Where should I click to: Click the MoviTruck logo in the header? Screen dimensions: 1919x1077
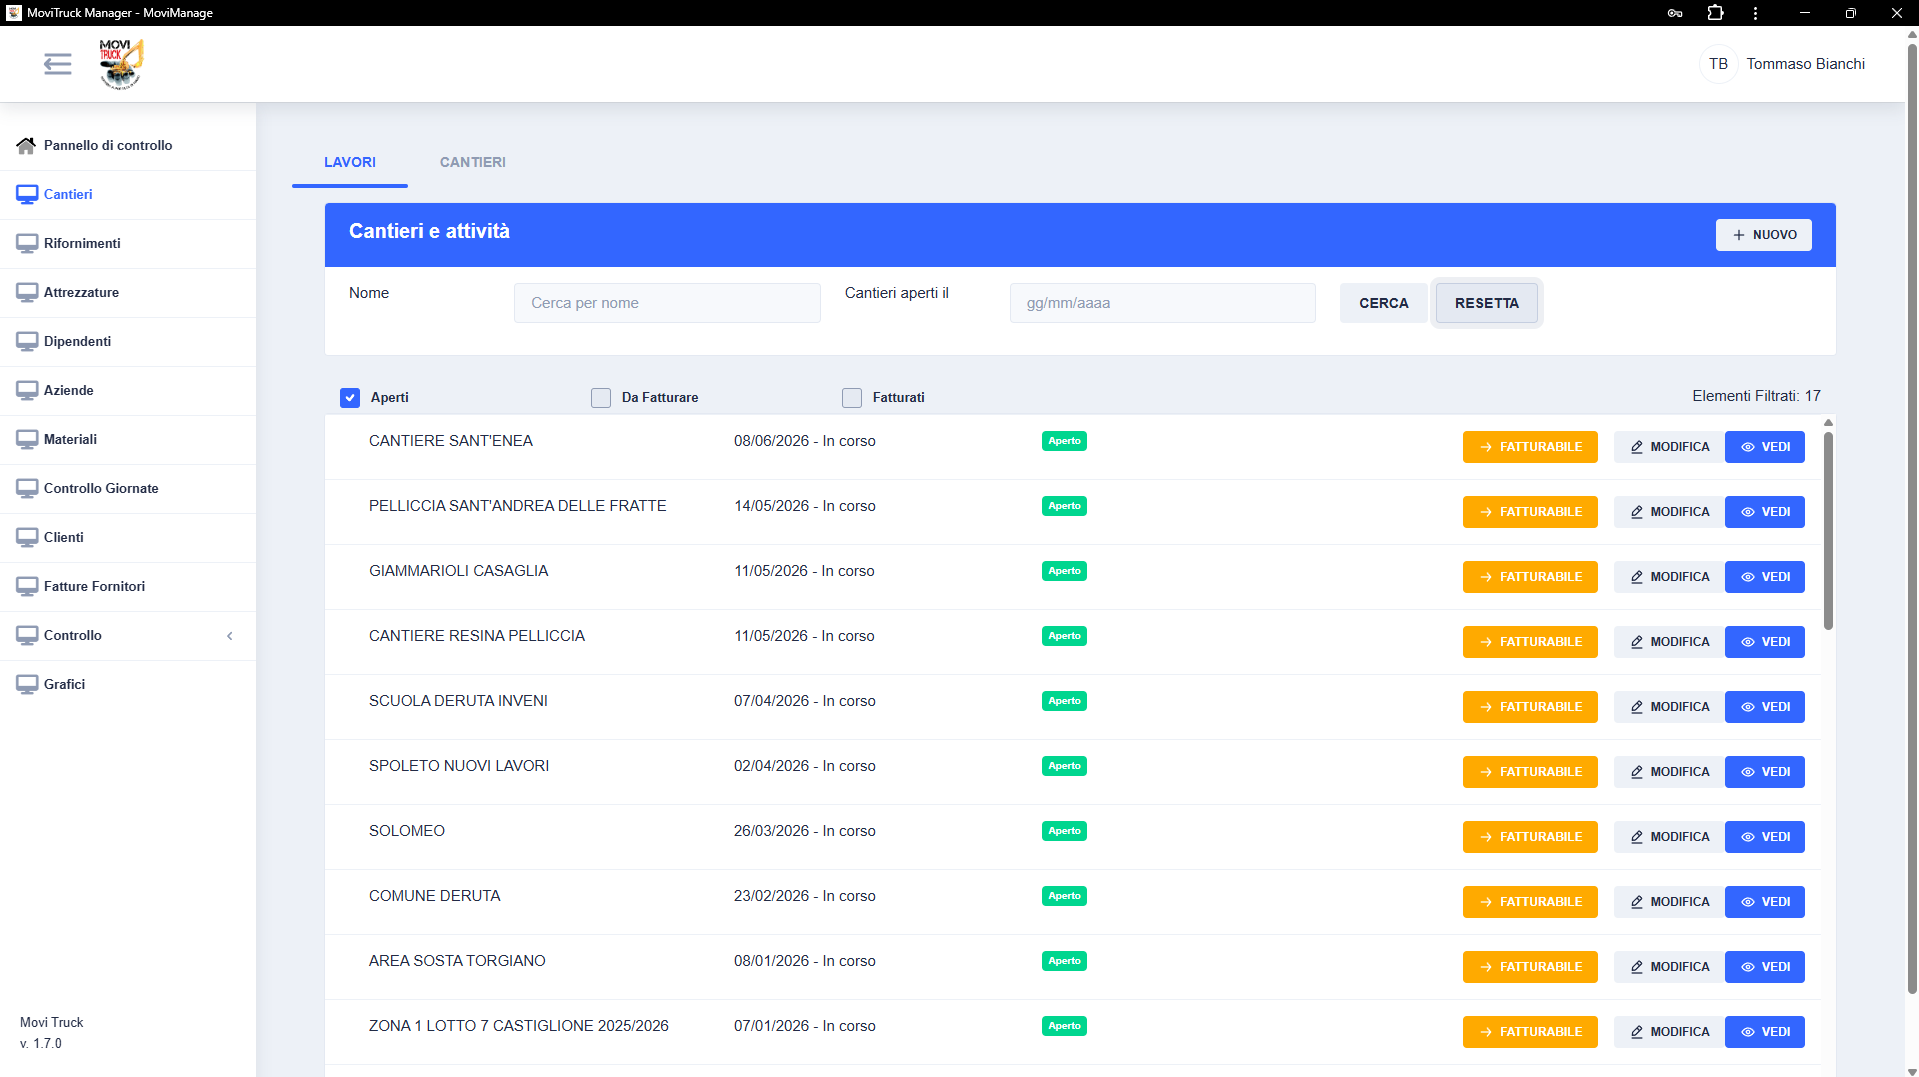click(x=121, y=64)
